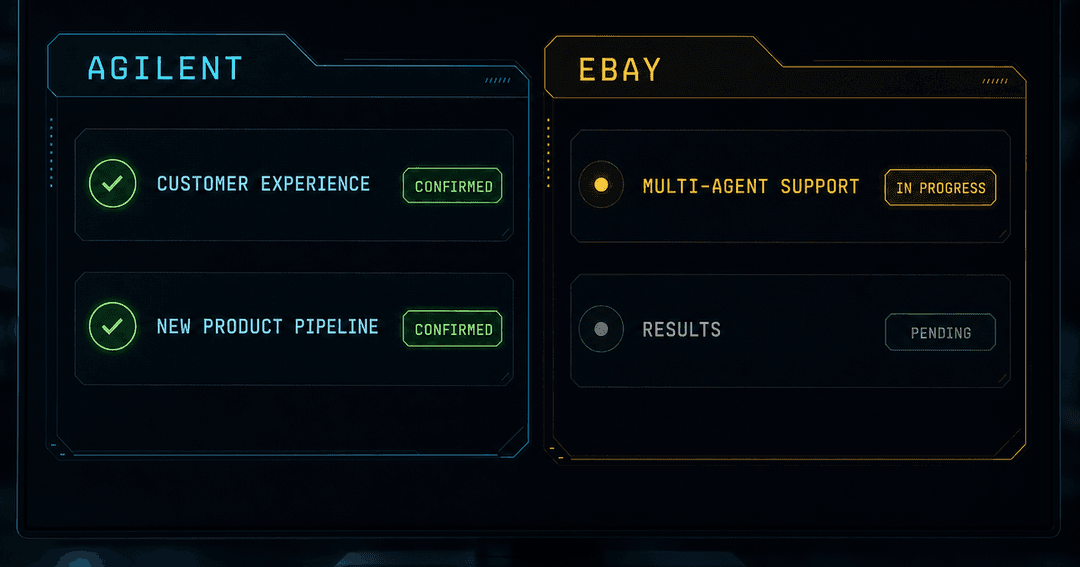Select the Customer Experience row label

pos(263,184)
